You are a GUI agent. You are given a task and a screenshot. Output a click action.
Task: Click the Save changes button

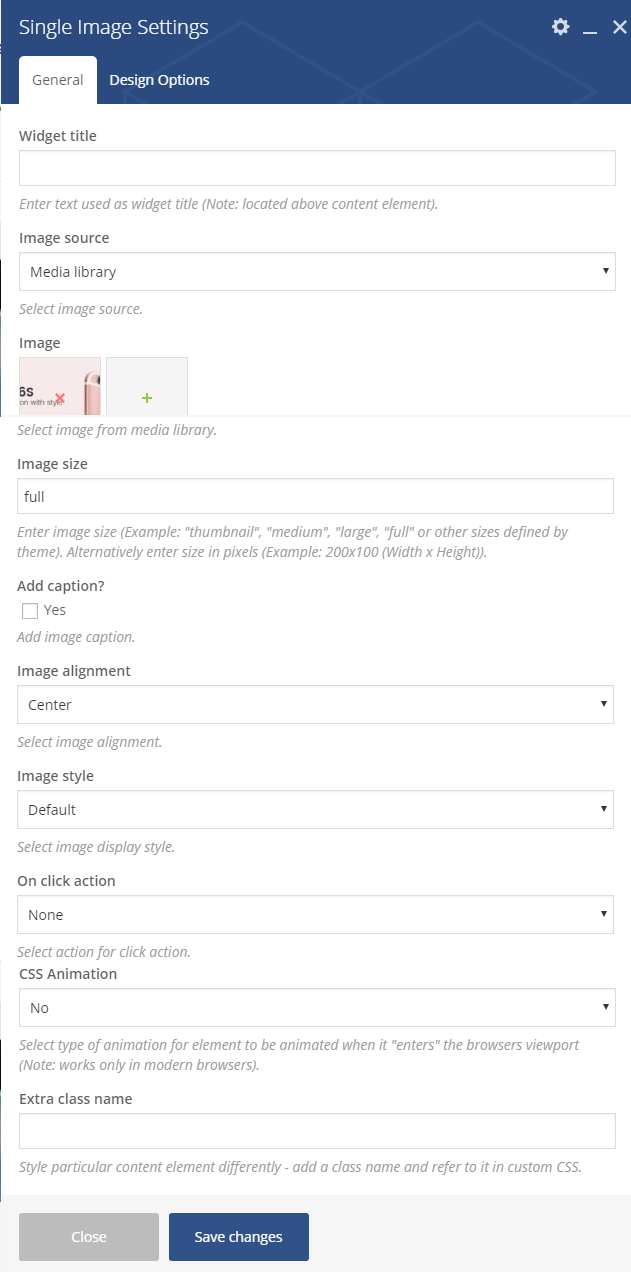coord(239,1237)
